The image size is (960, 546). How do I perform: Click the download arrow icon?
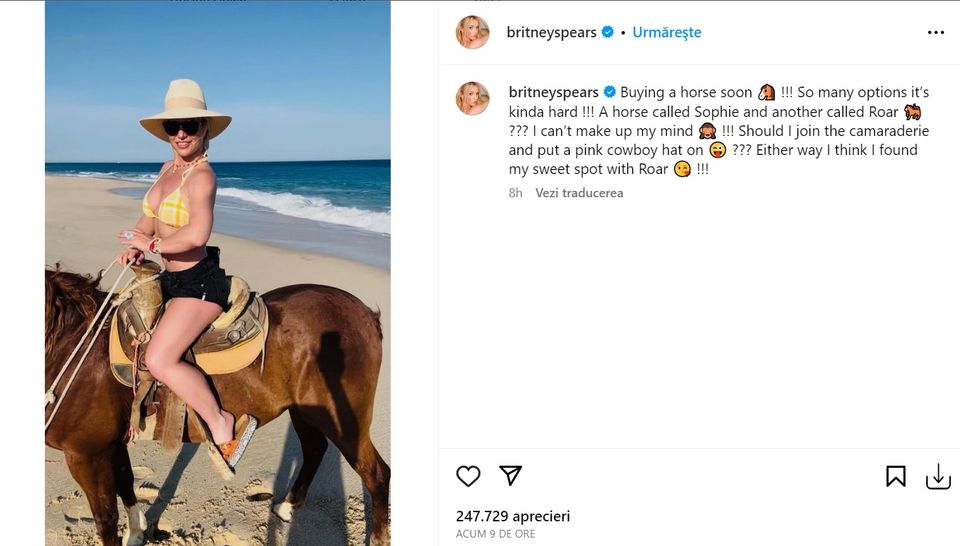tap(938, 477)
